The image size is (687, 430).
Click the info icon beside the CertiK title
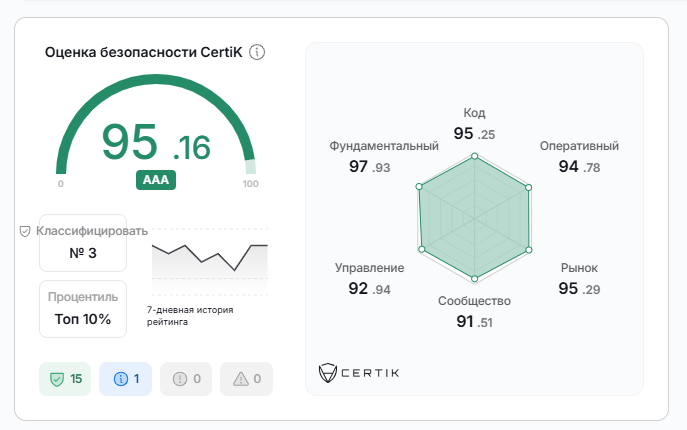tap(257, 52)
